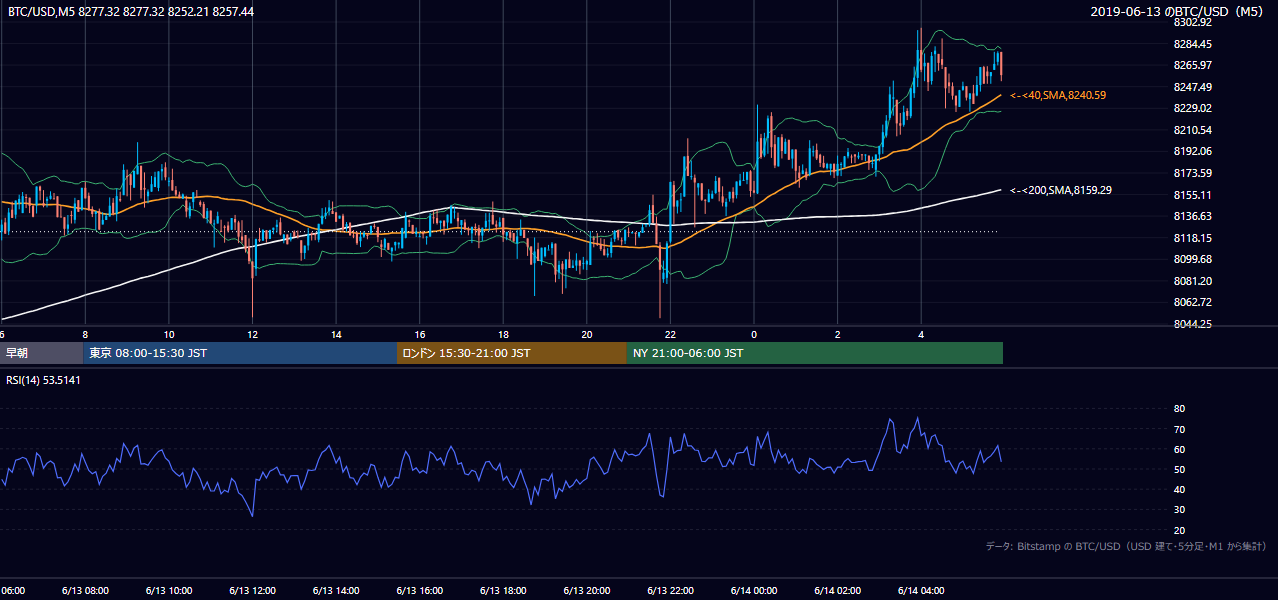The width and height of the screenshot is (1278, 600).
Task: Click the 6/14 02:00 bottom time label
Action: click(x=837, y=591)
